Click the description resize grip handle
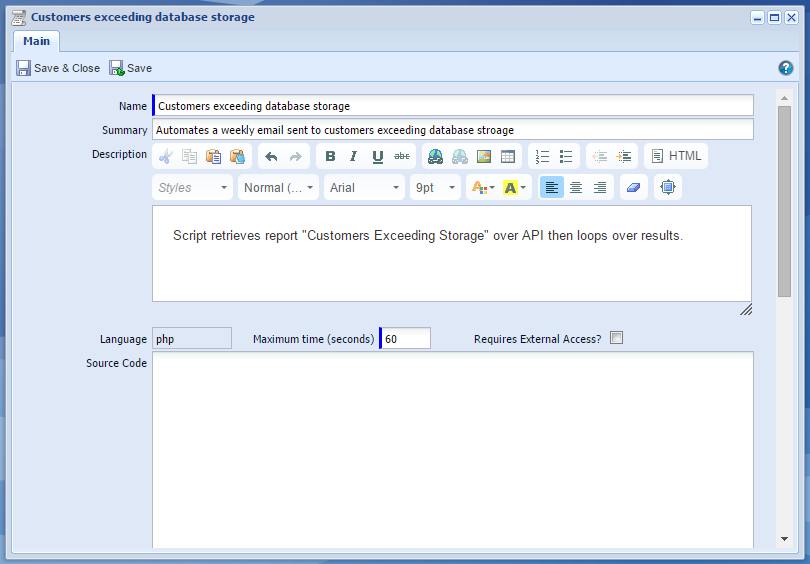 click(746, 309)
